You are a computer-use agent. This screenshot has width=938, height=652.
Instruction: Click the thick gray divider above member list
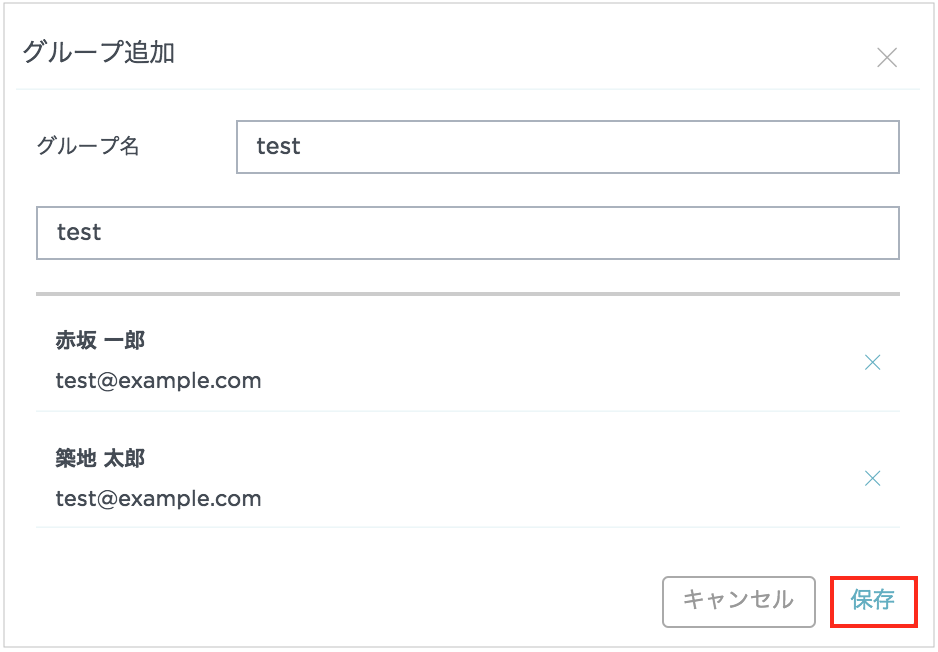[x=467, y=294]
